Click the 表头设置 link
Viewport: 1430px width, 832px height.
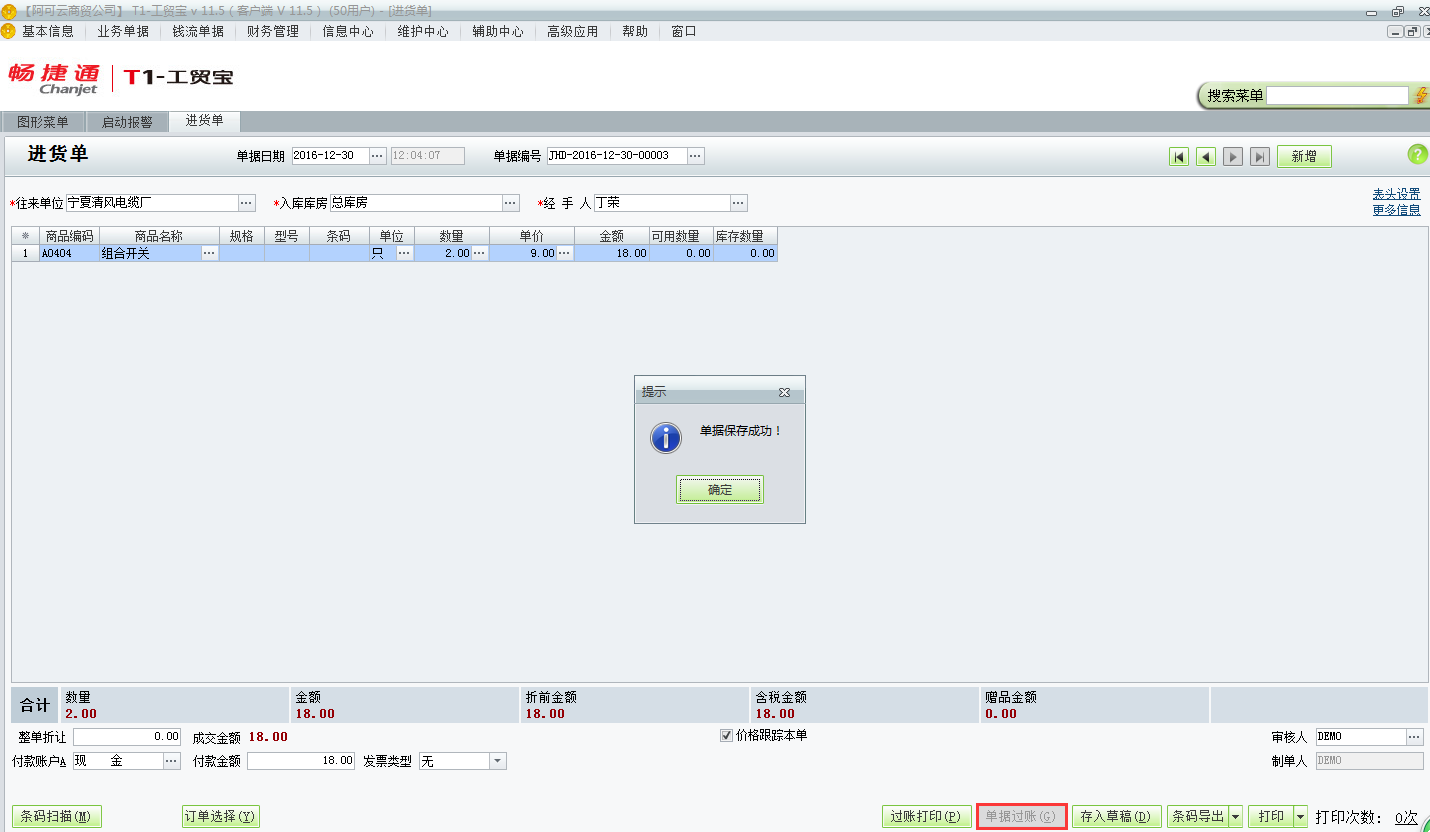pyautogui.click(x=1396, y=193)
